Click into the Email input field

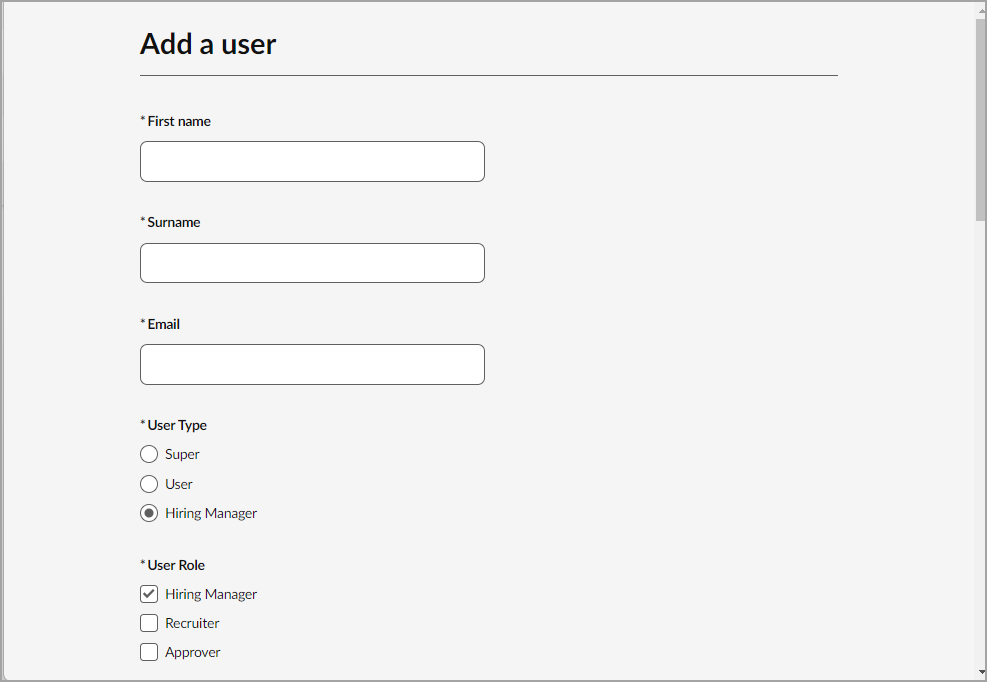[x=312, y=365]
